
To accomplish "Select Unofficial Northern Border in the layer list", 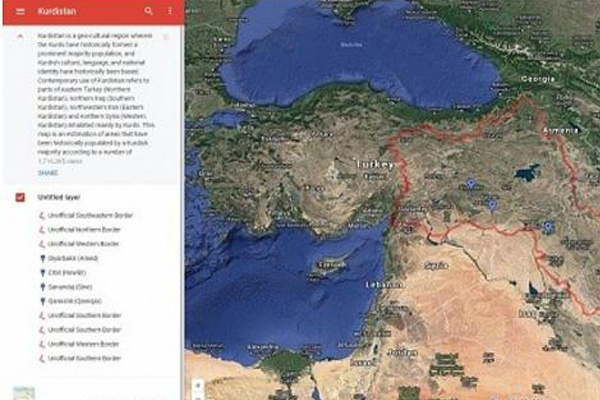I will coord(84,230).
